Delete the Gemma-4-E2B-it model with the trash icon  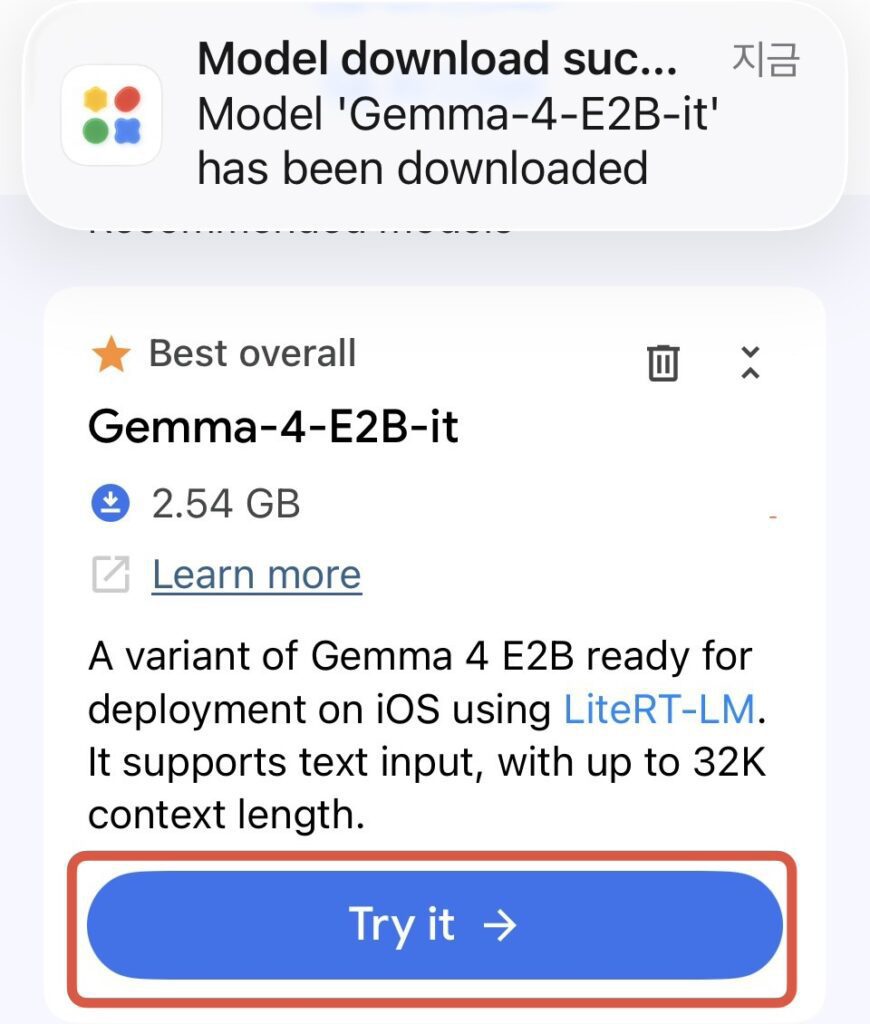pyautogui.click(x=663, y=363)
